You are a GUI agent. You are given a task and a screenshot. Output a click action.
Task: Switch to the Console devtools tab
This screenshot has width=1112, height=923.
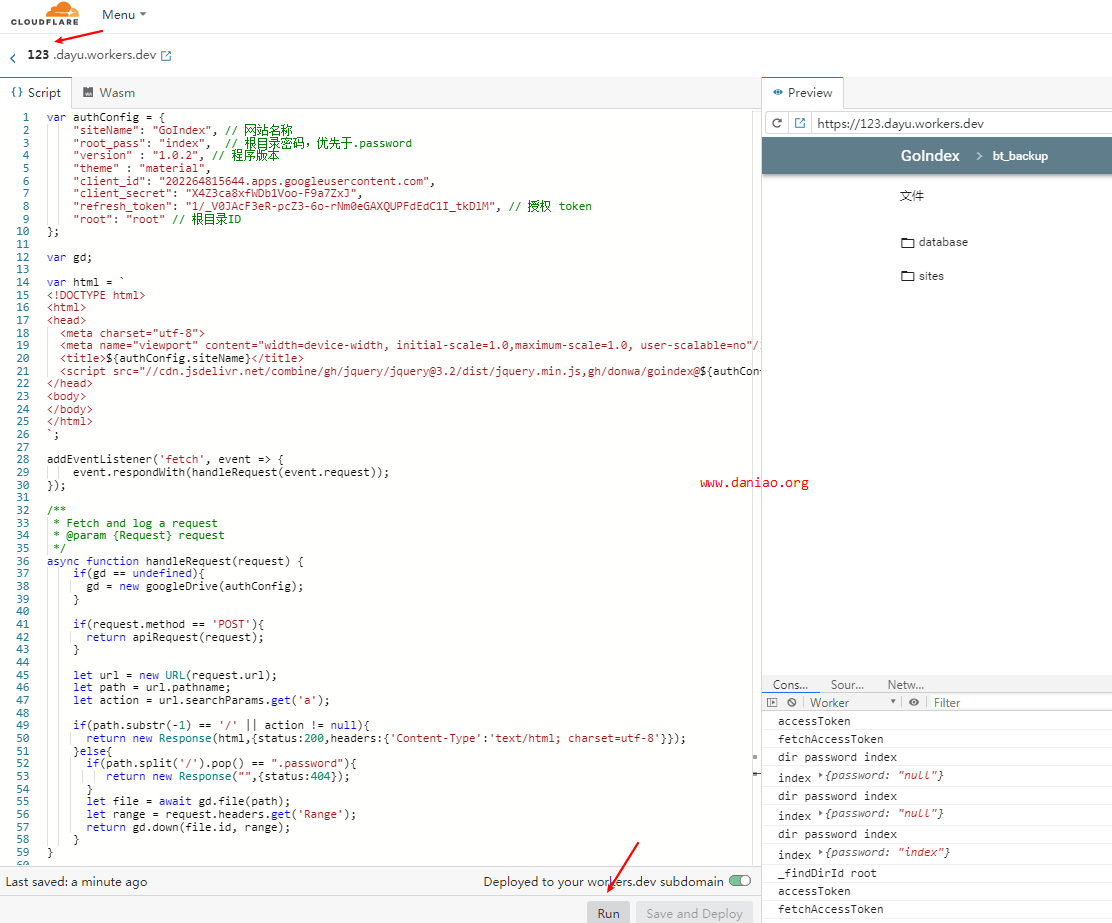(x=790, y=685)
